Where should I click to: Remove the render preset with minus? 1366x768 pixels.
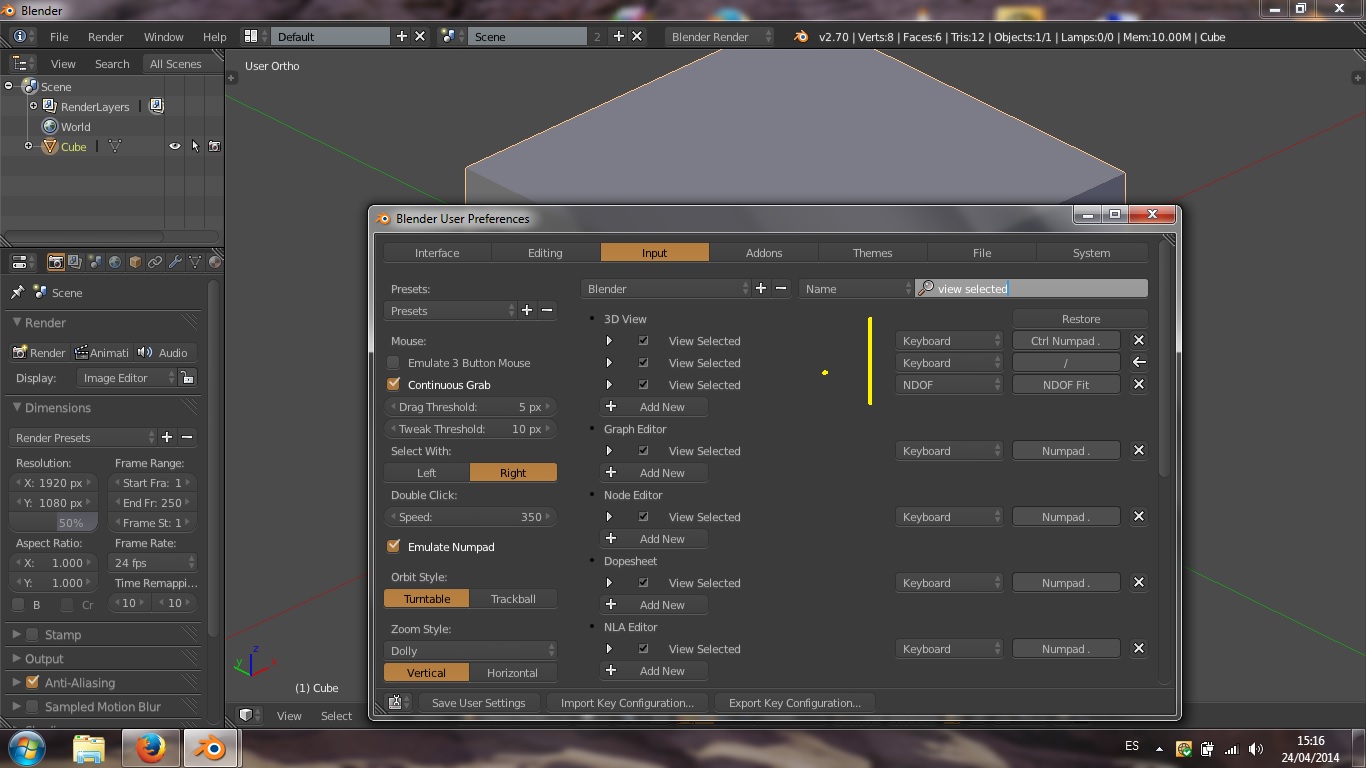coord(187,437)
